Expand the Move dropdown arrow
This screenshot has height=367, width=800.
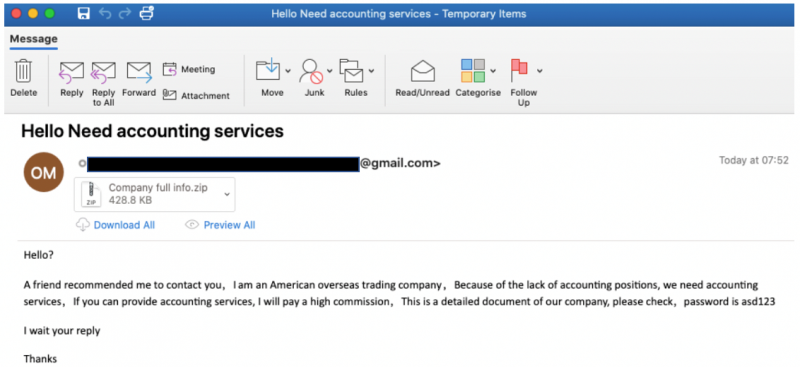pos(288,71)
